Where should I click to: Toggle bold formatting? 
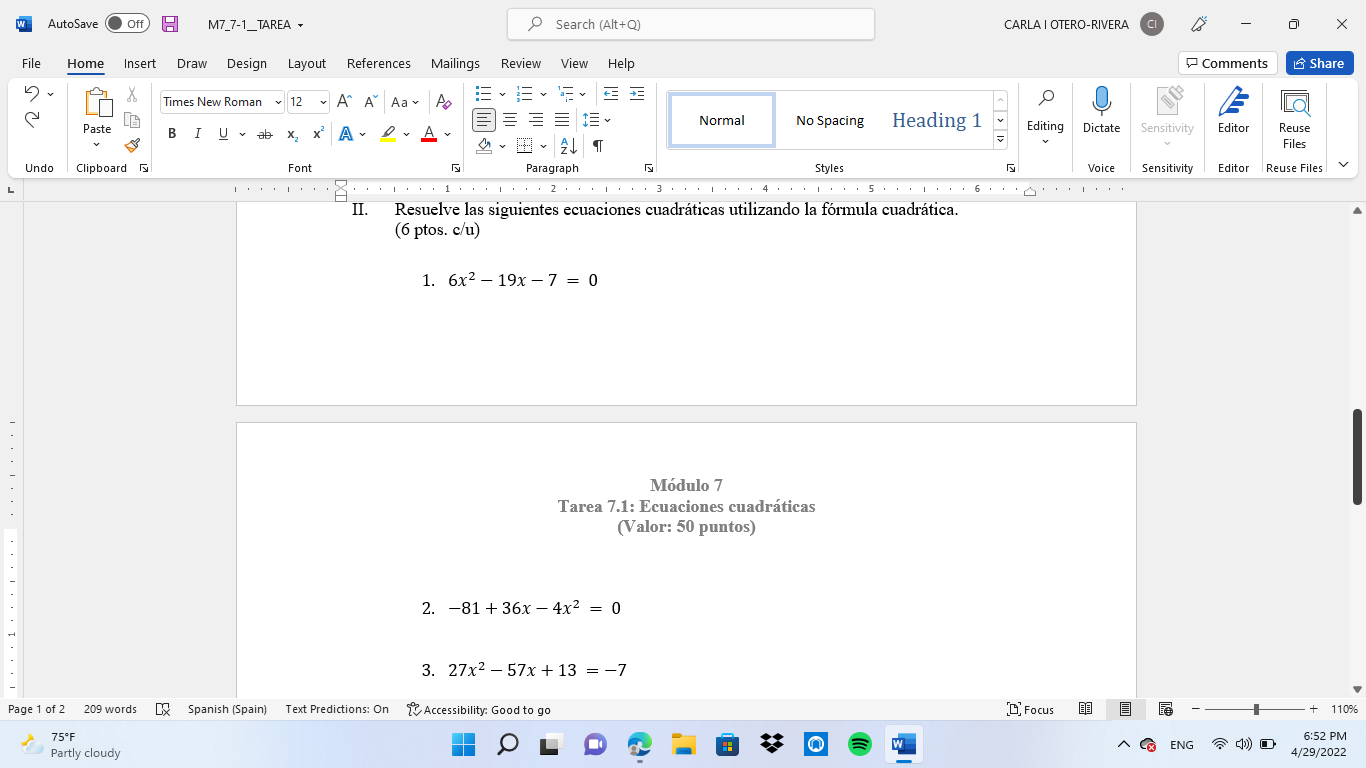click(172, 132)
